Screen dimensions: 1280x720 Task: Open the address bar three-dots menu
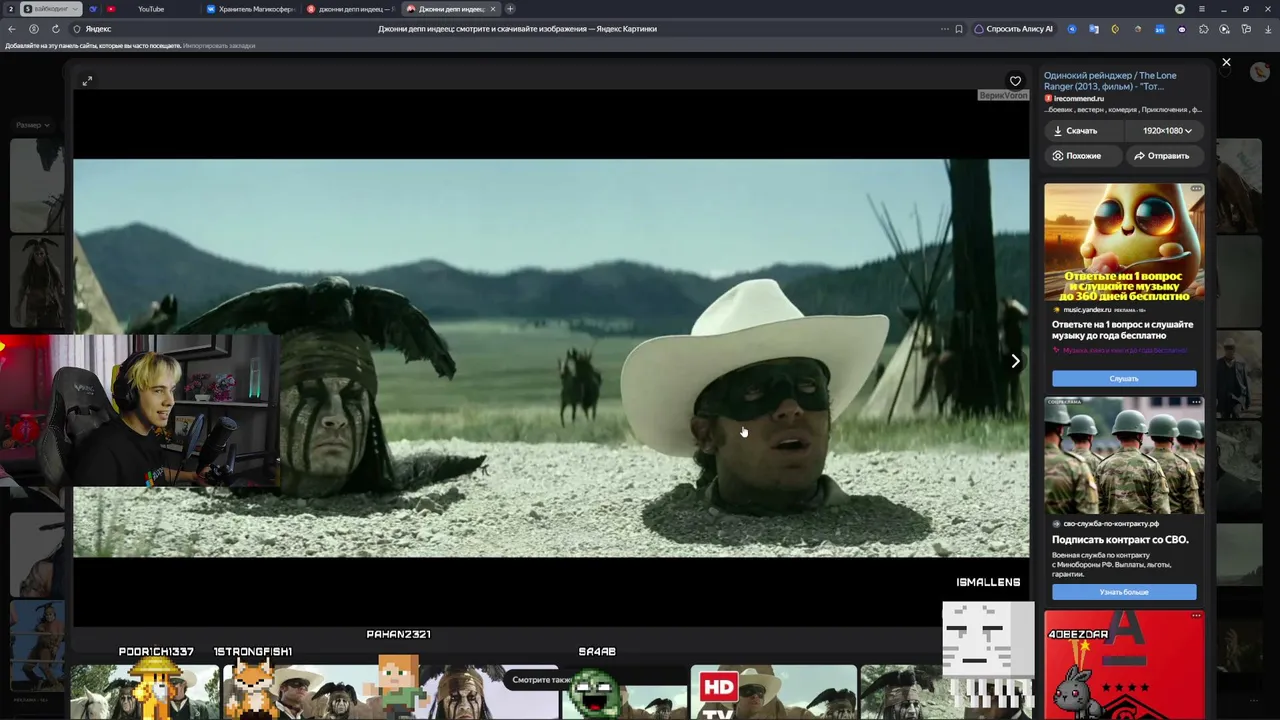[944, 29]
